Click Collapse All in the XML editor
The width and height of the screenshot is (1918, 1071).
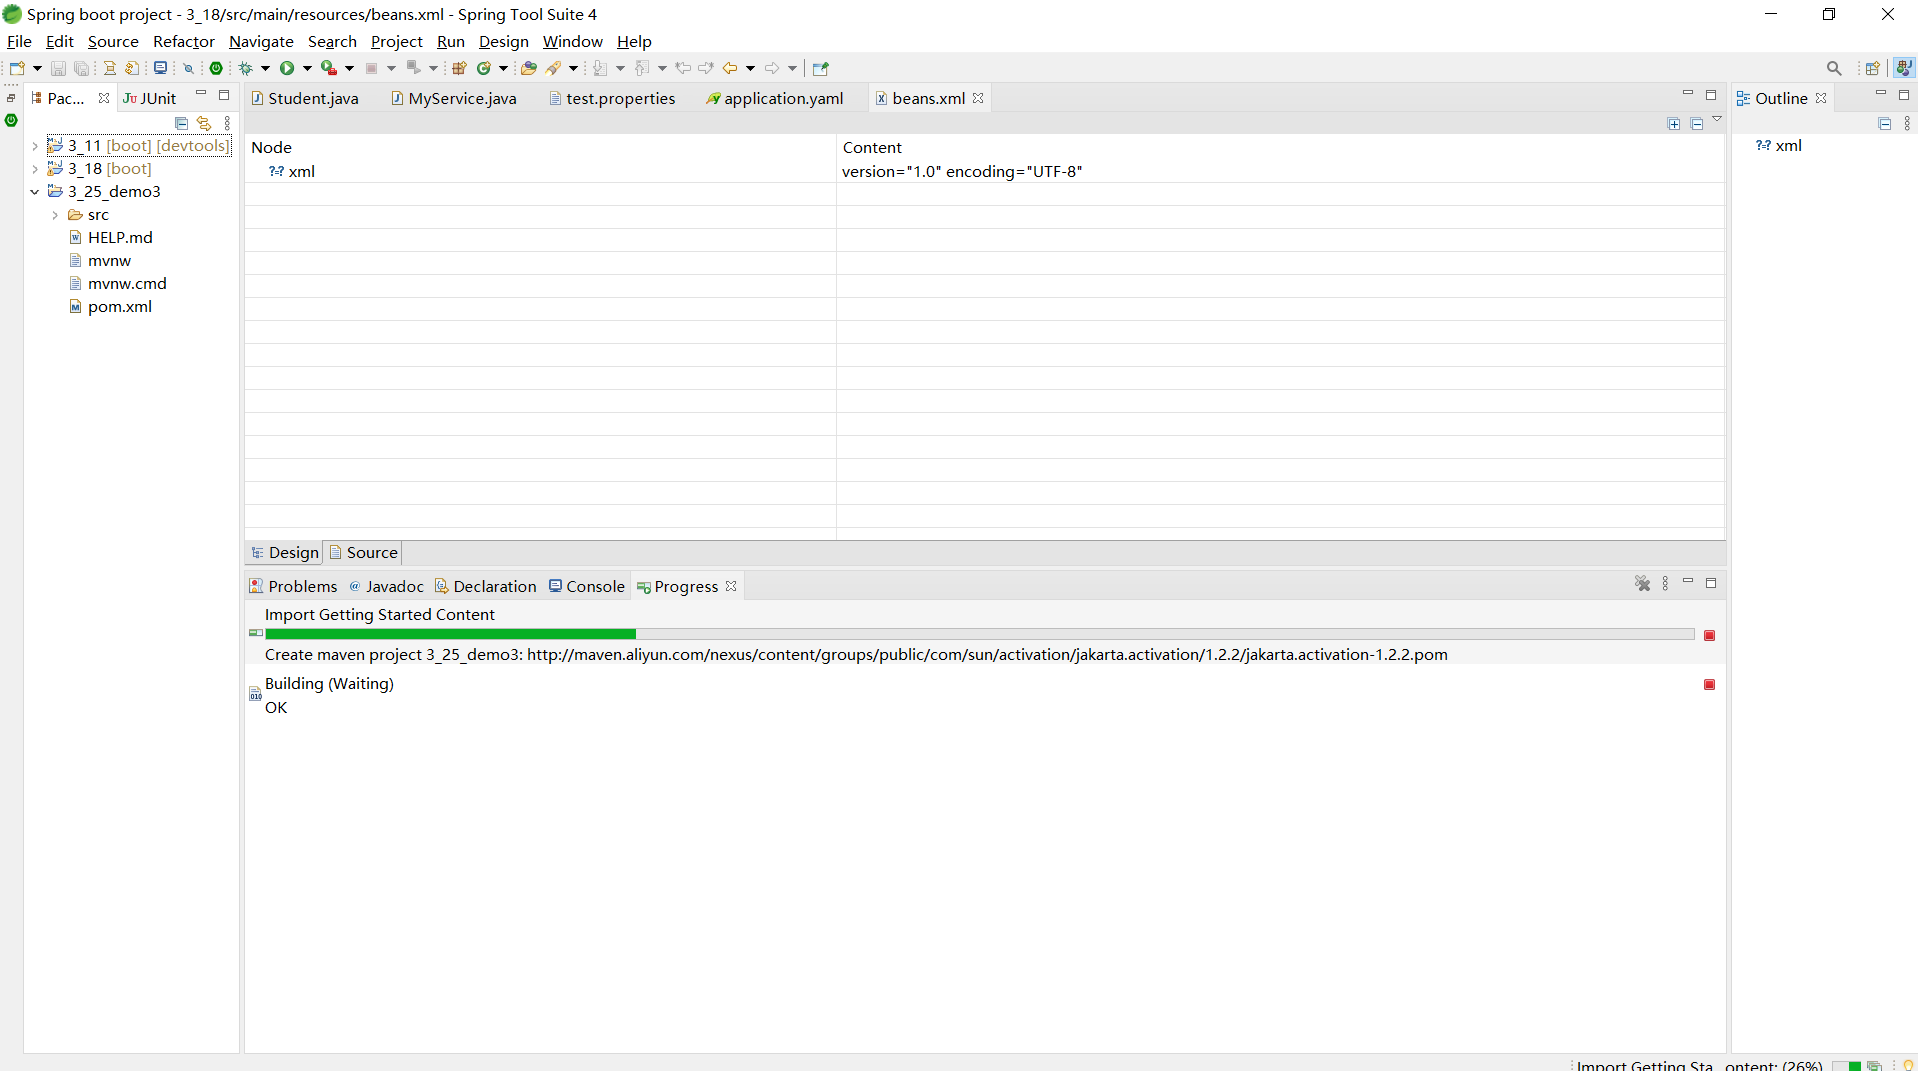click(x=1697, y=123)
